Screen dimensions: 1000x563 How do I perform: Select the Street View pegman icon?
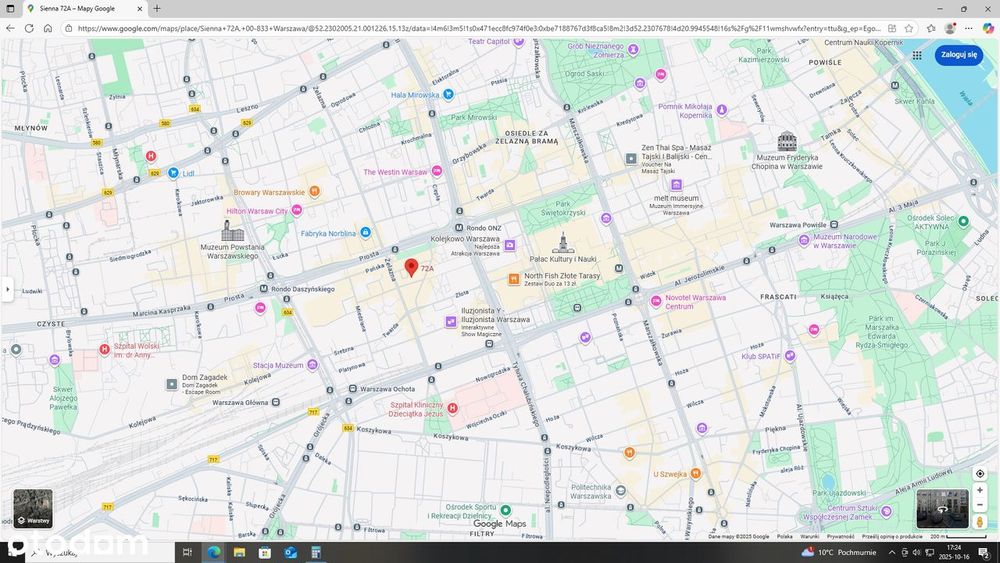(980, 522)
